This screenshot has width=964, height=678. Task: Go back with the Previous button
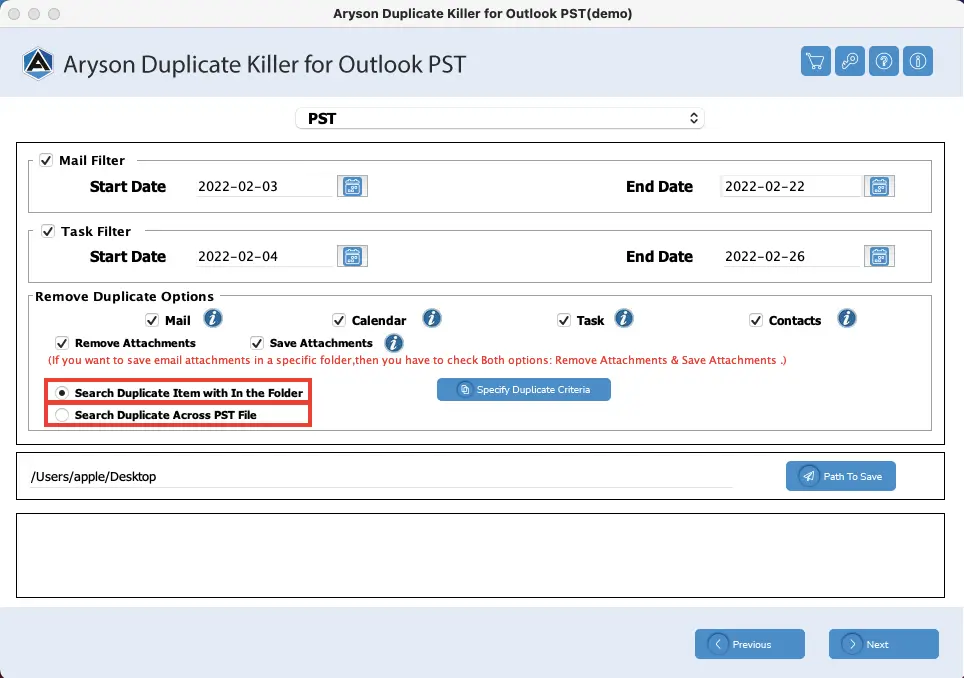coord(749,644)
